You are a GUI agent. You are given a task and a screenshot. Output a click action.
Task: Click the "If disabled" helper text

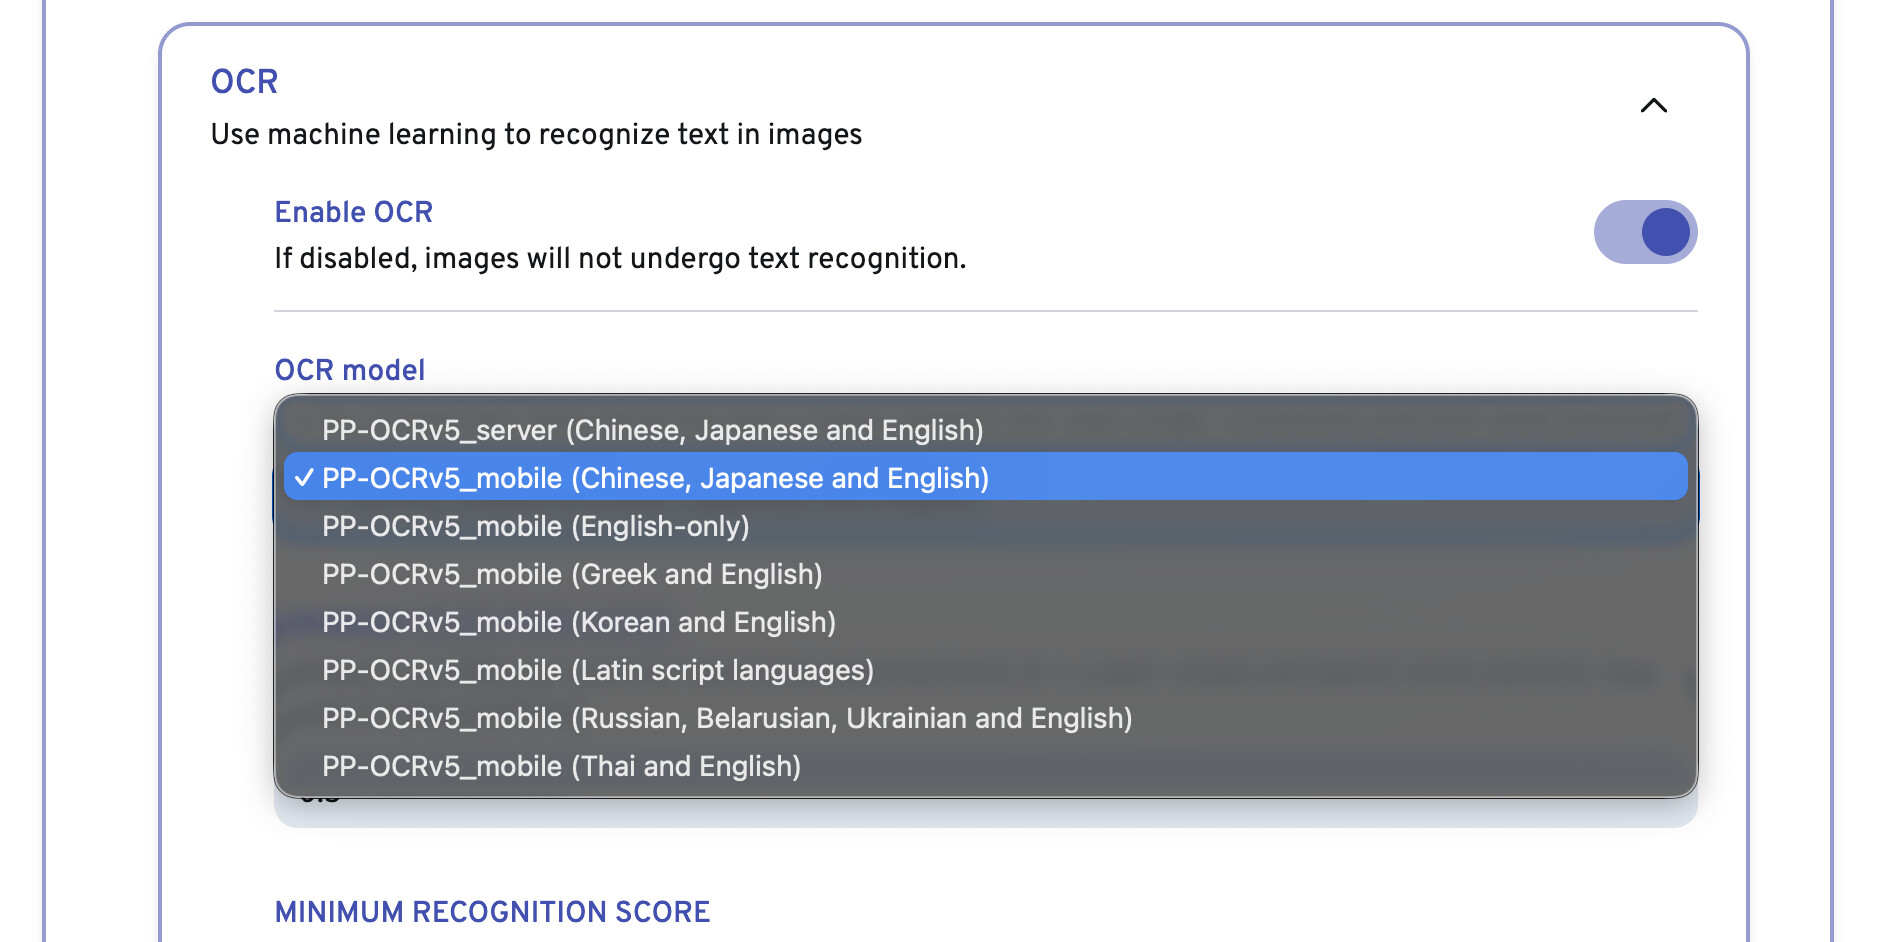pyautogui.click(x=620, y=258)
